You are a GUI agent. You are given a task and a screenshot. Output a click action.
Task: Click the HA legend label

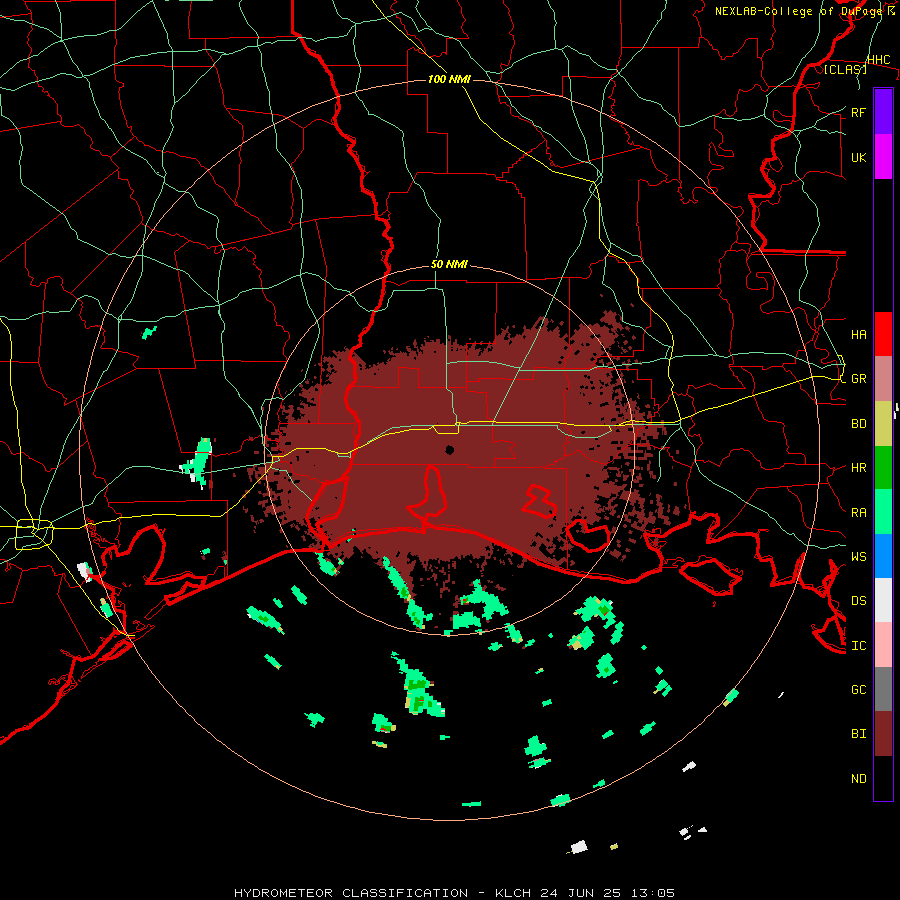click(x=858, y=334)
